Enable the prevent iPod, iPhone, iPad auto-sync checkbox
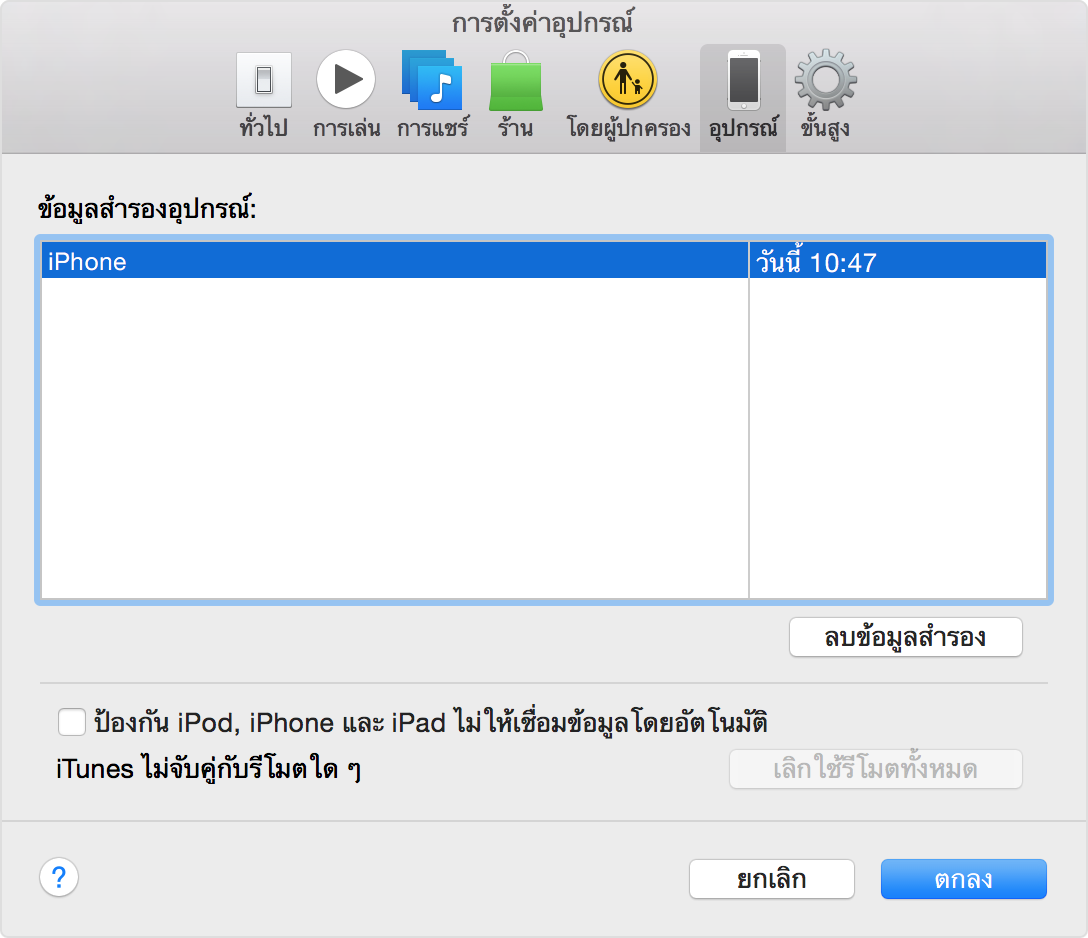This screenshot has width=1088, height=938. [72, 721]
